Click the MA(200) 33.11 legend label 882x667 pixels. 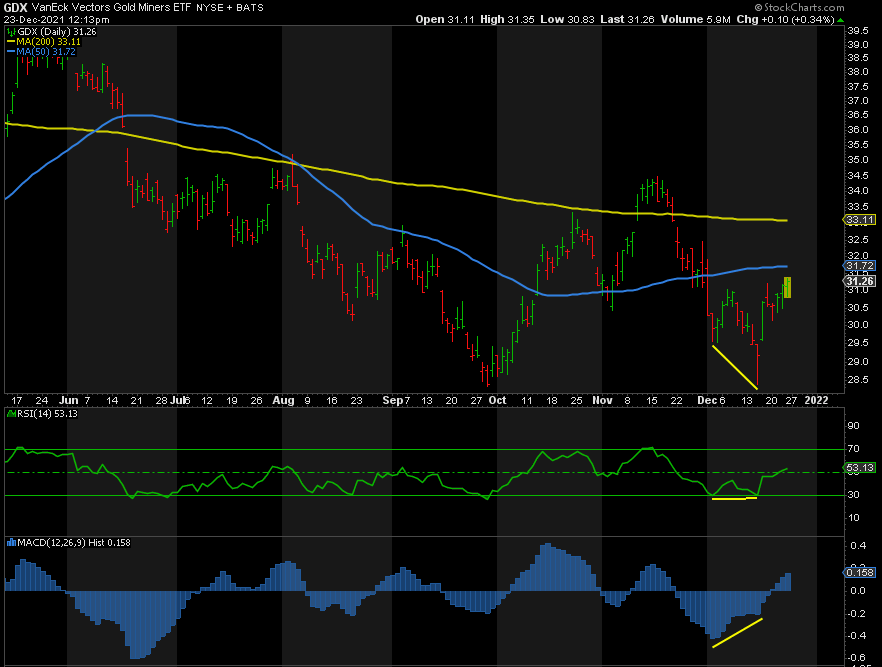click(x=49, y=42)
